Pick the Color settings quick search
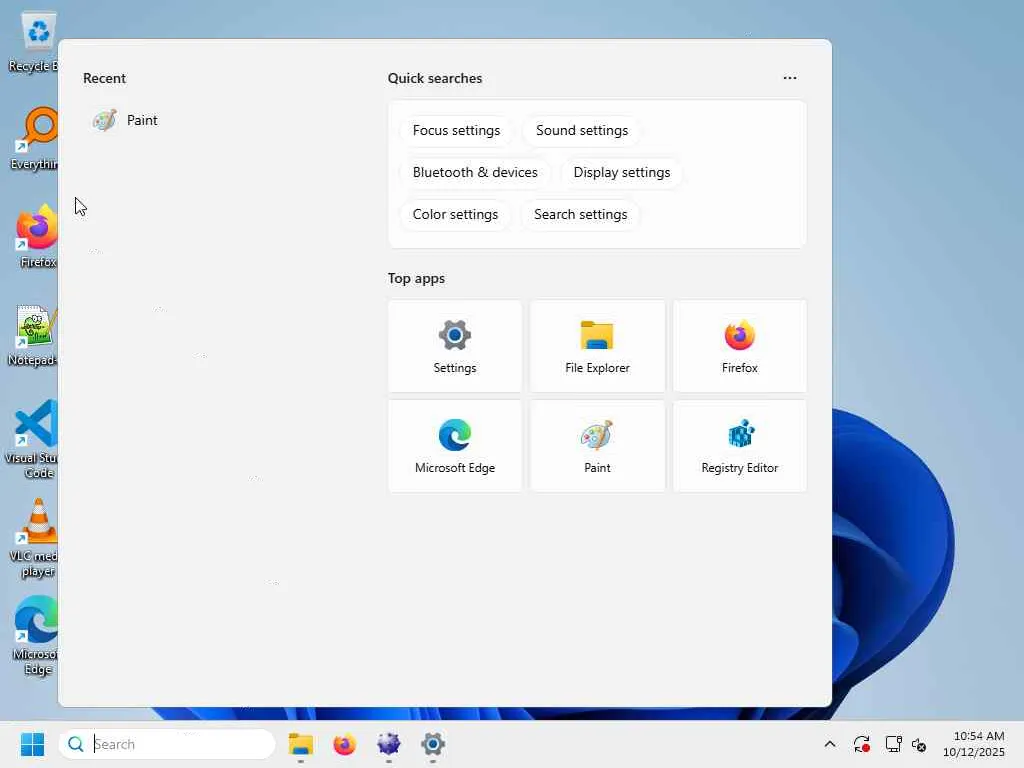This screenshot has height=768, width=1024. [455, 214]
